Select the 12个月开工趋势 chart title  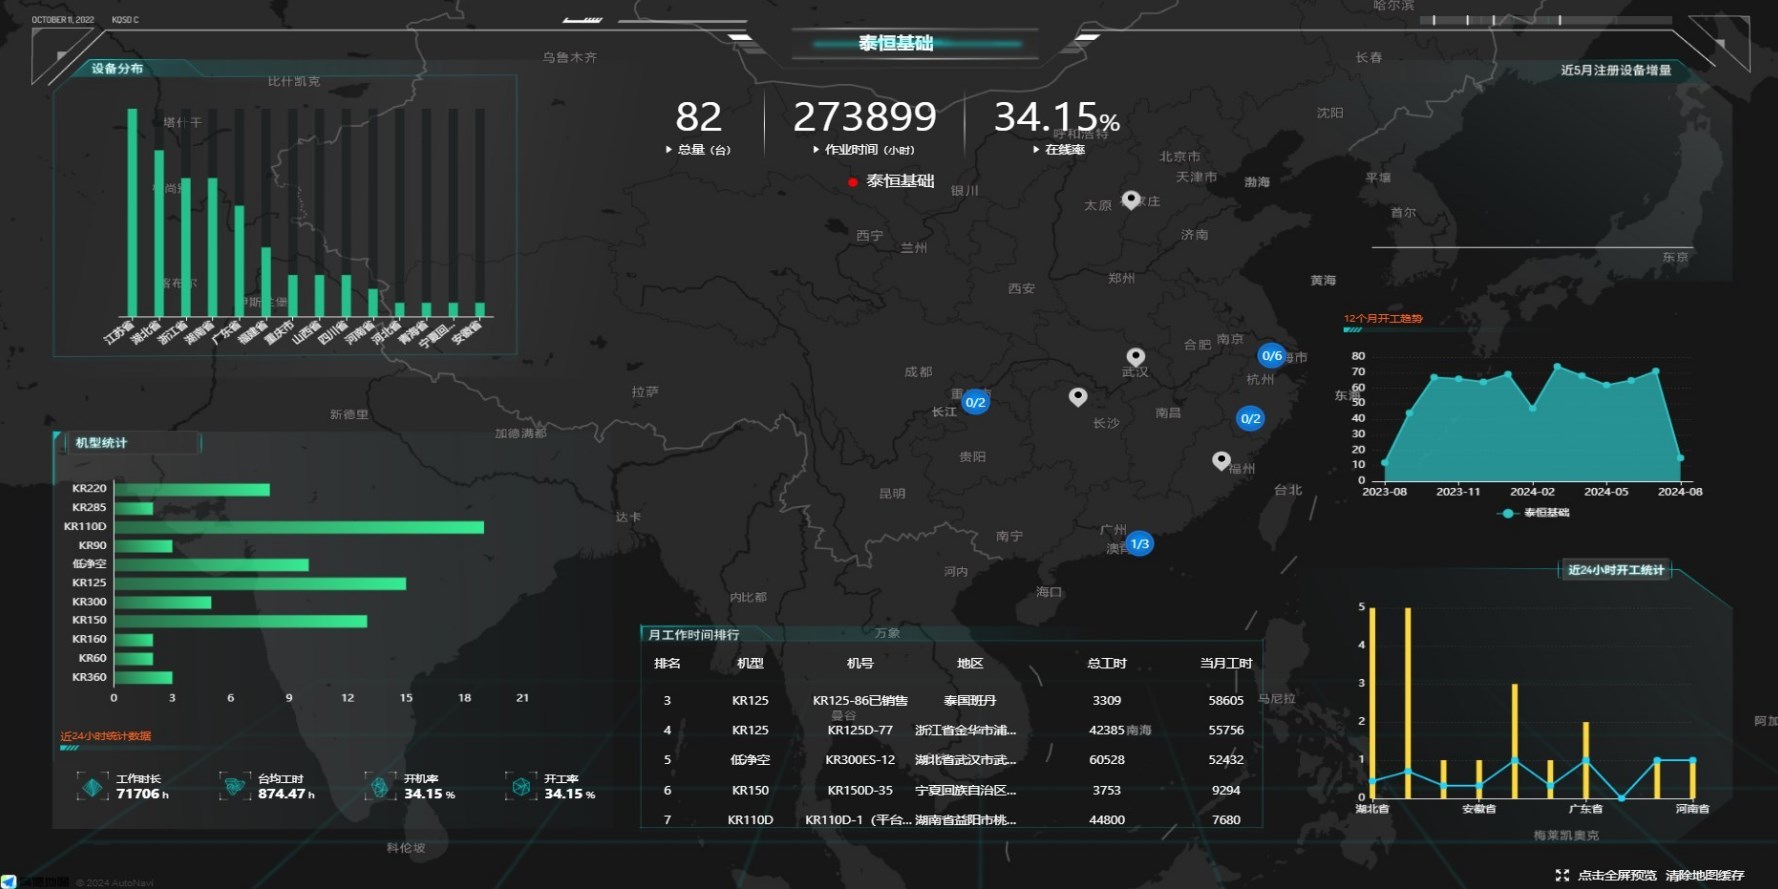pyautogui.click(x=1383, y=318)
